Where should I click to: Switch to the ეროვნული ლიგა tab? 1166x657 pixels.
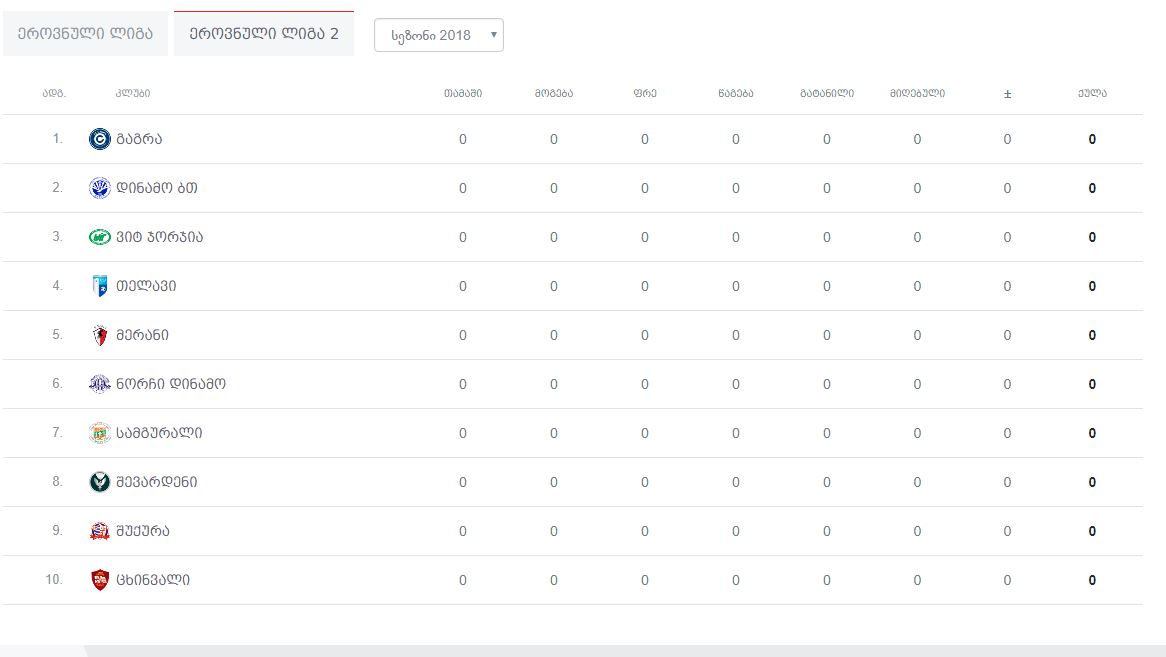coord(84,34)
